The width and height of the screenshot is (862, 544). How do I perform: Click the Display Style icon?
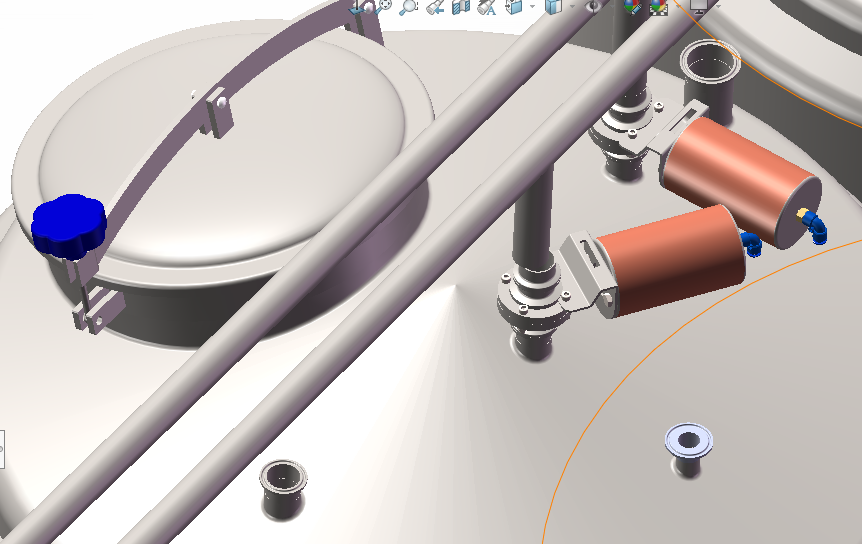point(554,7)
